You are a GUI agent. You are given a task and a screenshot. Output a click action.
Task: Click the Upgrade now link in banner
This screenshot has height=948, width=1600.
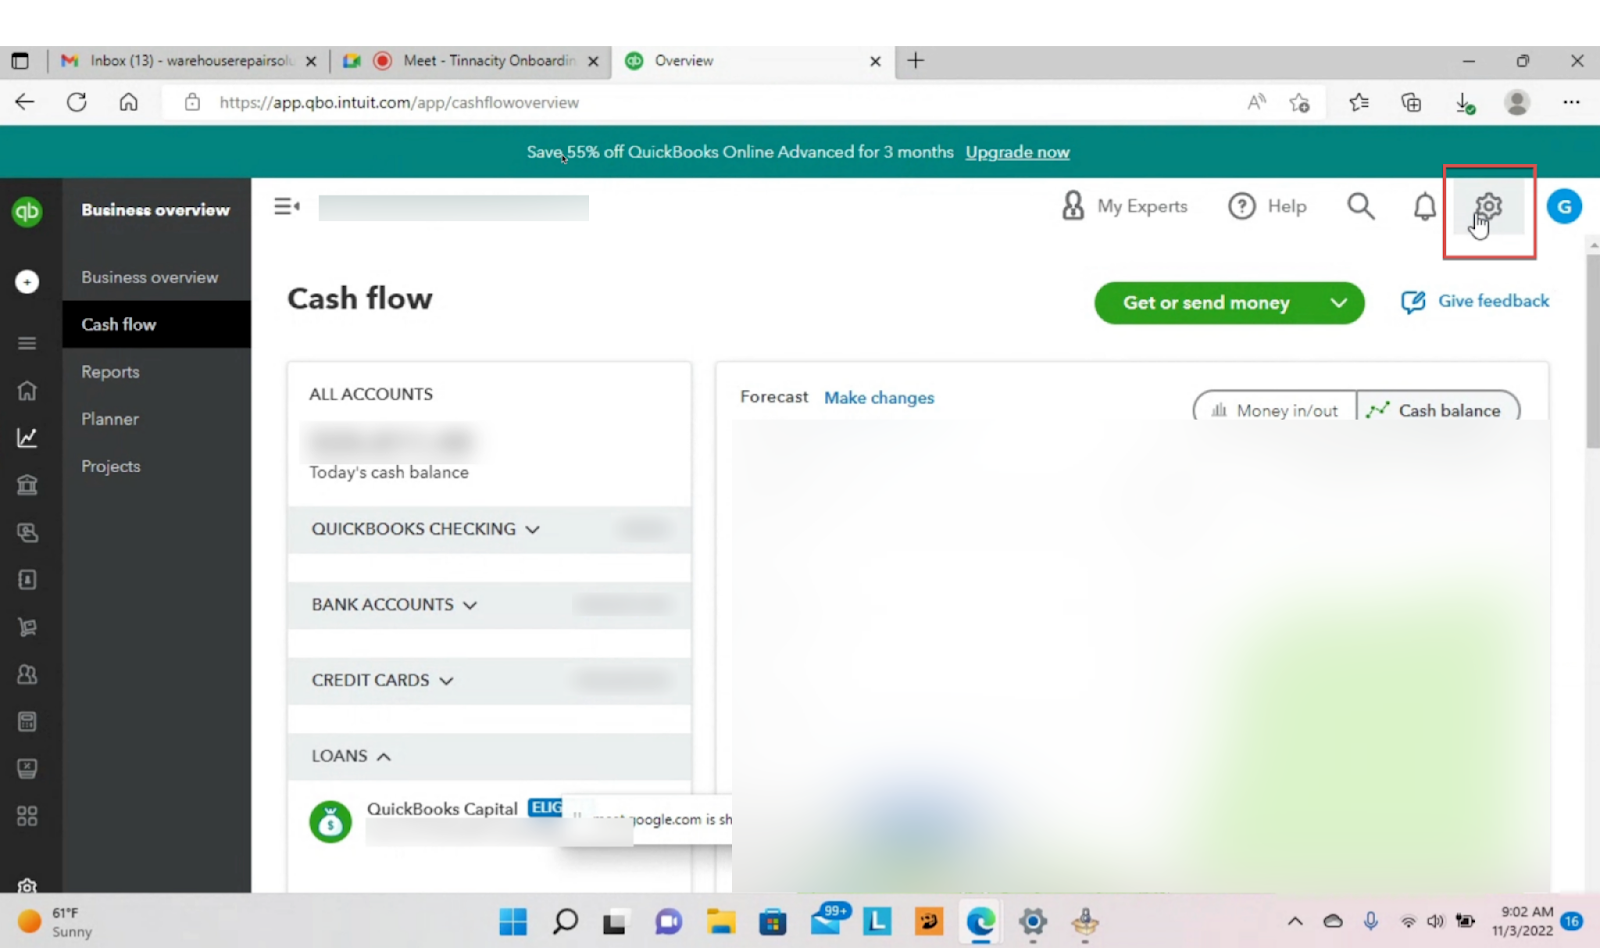1017,152
